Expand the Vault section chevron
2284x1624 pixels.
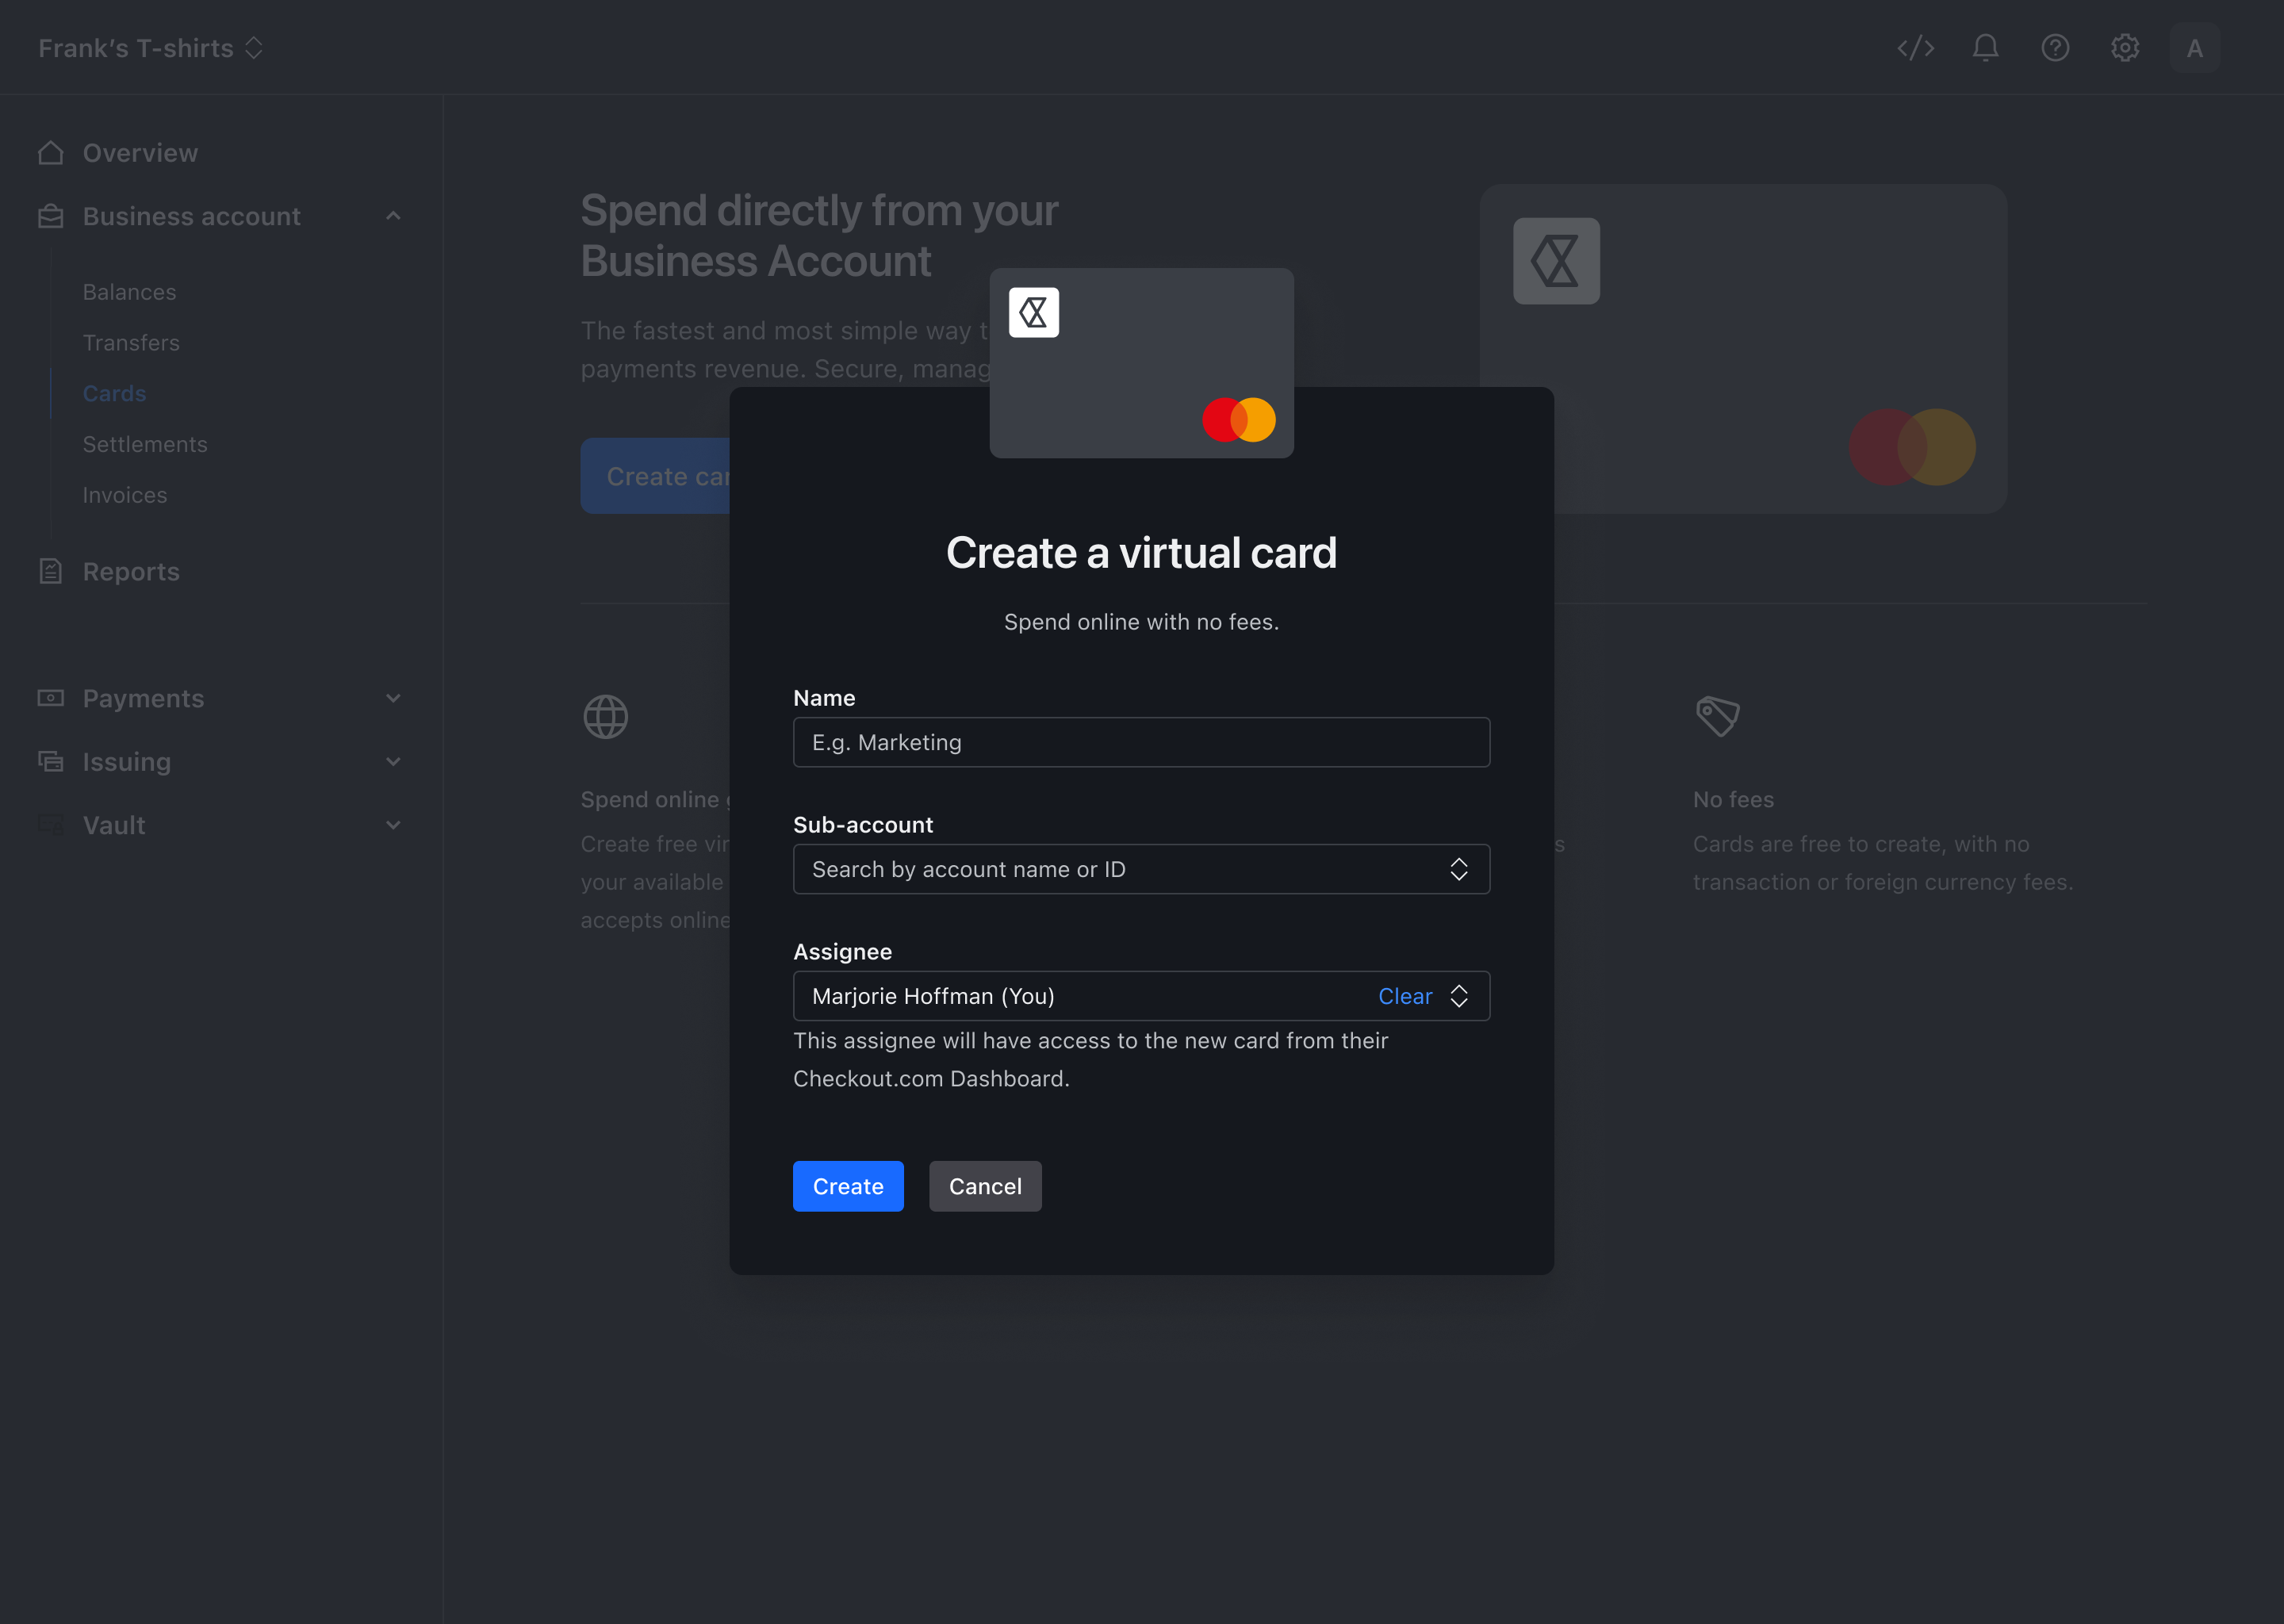click(x=393, y=825)
